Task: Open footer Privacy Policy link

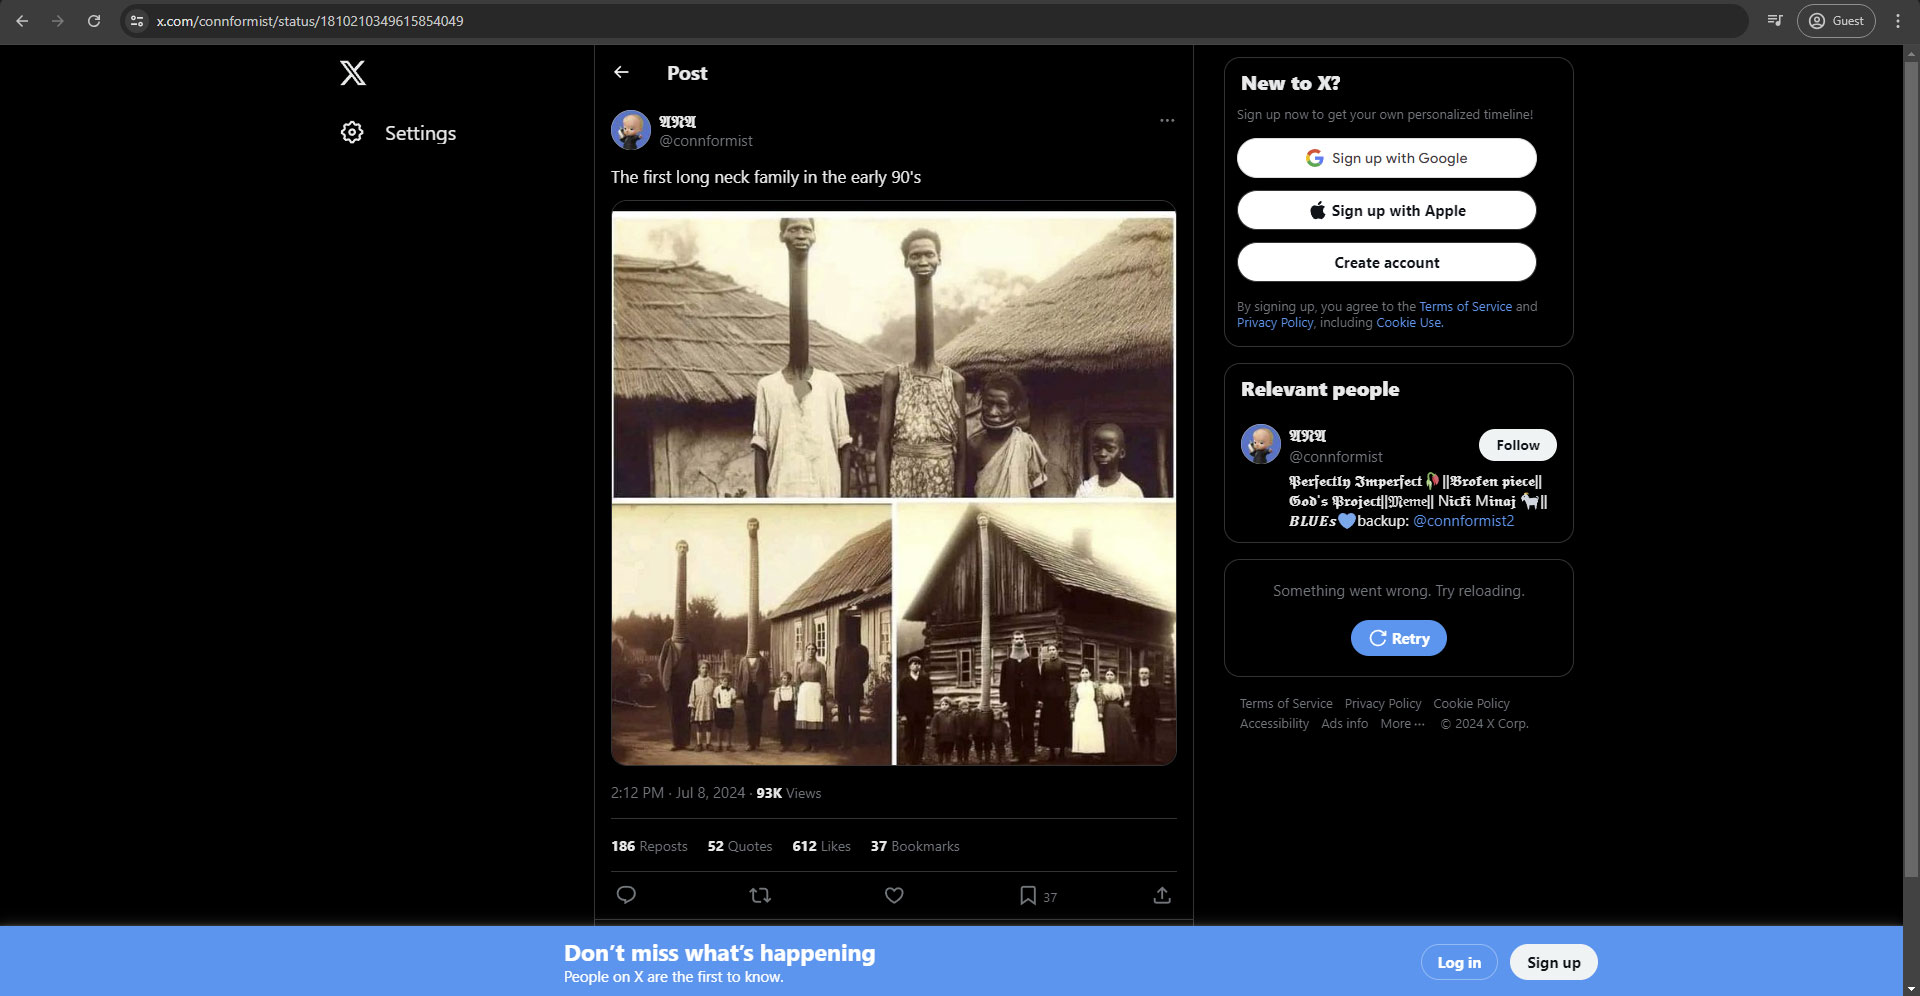Action: (x=1383, y=704)
